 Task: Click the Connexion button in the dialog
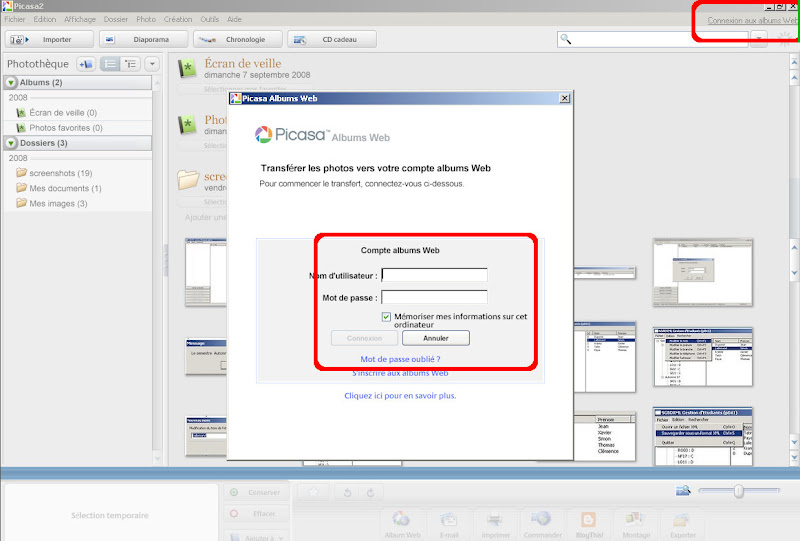click(x=364, y=338)
